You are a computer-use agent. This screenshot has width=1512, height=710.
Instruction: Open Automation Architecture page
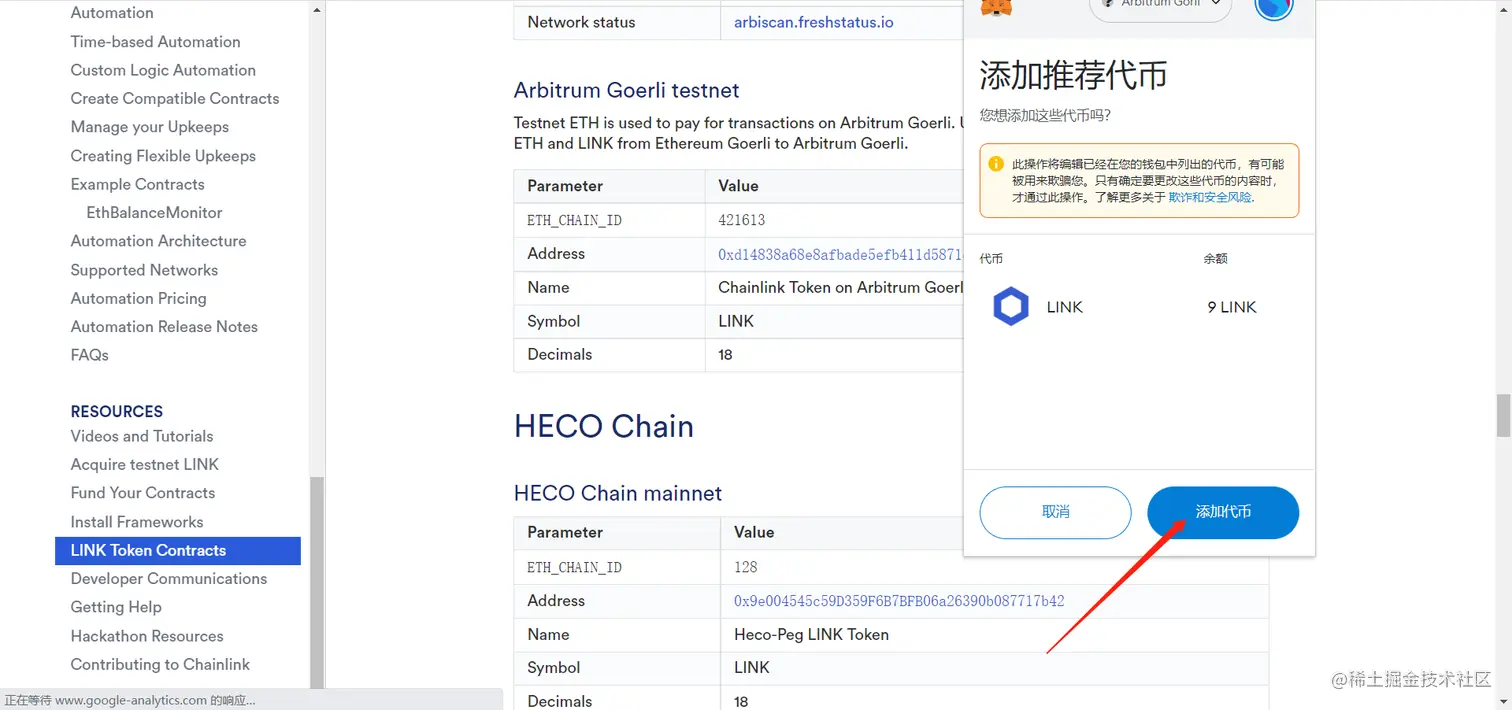pyautogui.click(x=158, y=241)
